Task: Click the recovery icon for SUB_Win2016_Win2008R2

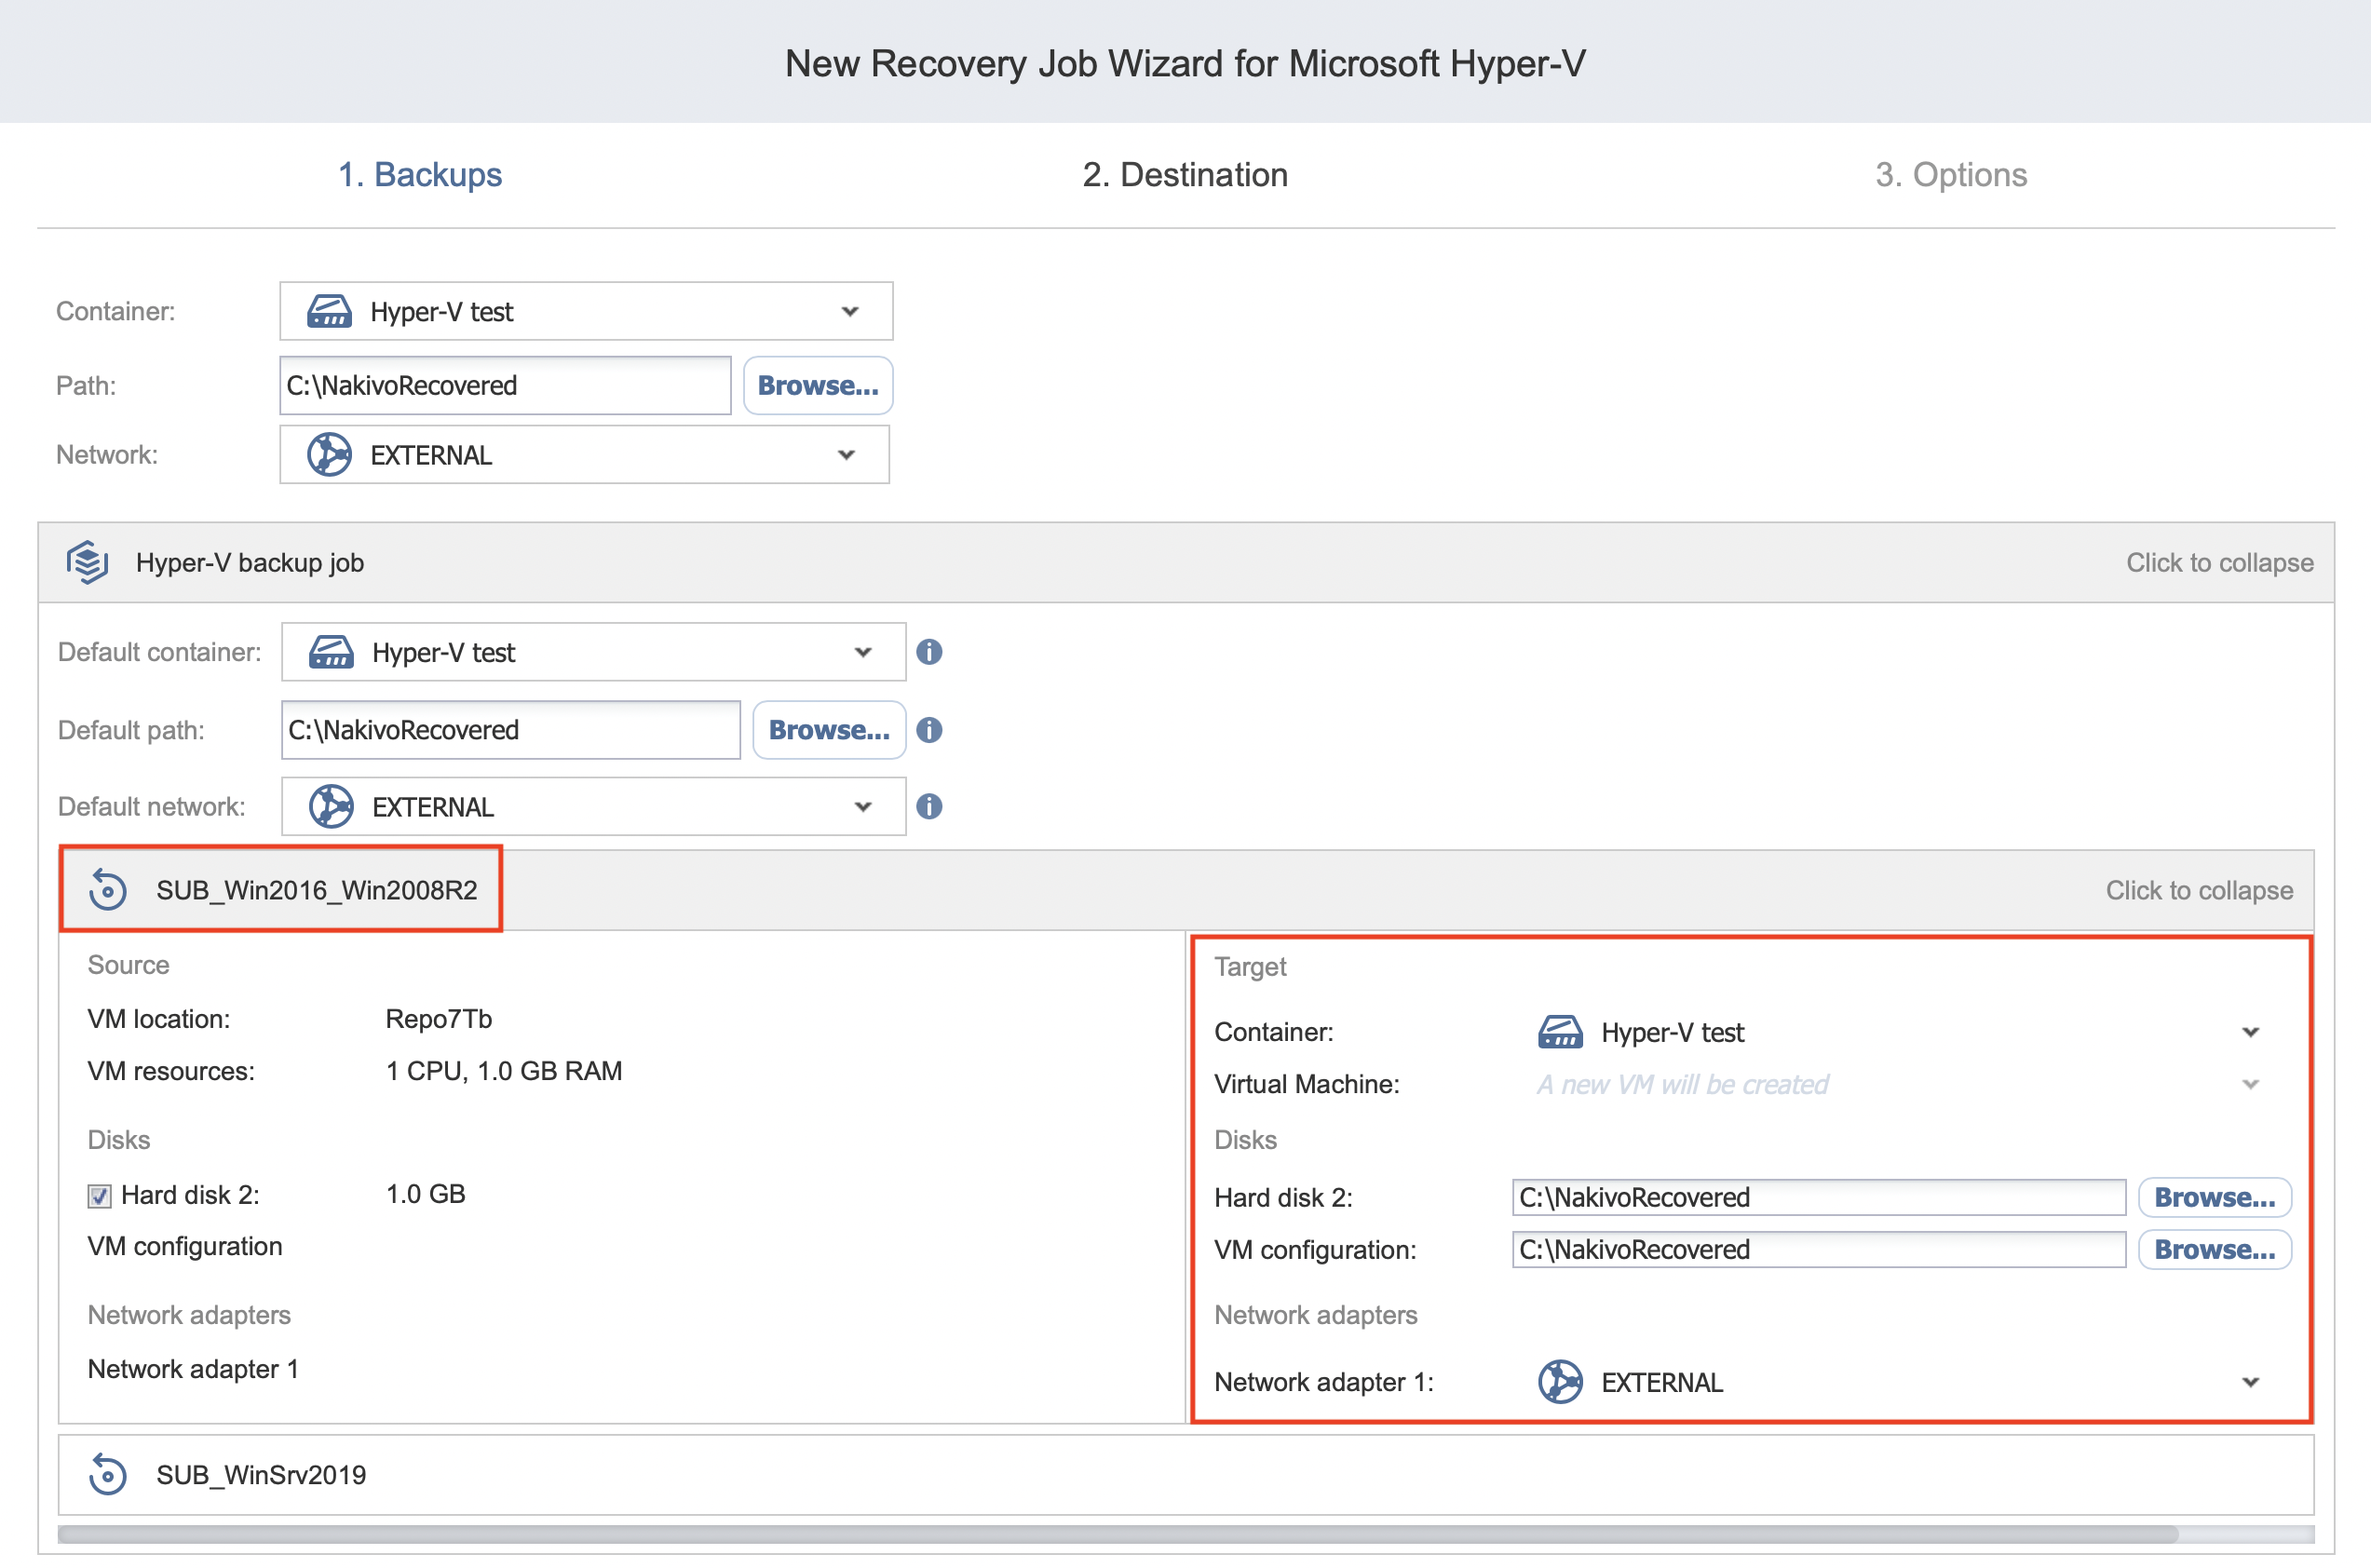Action: click(107, 889)
